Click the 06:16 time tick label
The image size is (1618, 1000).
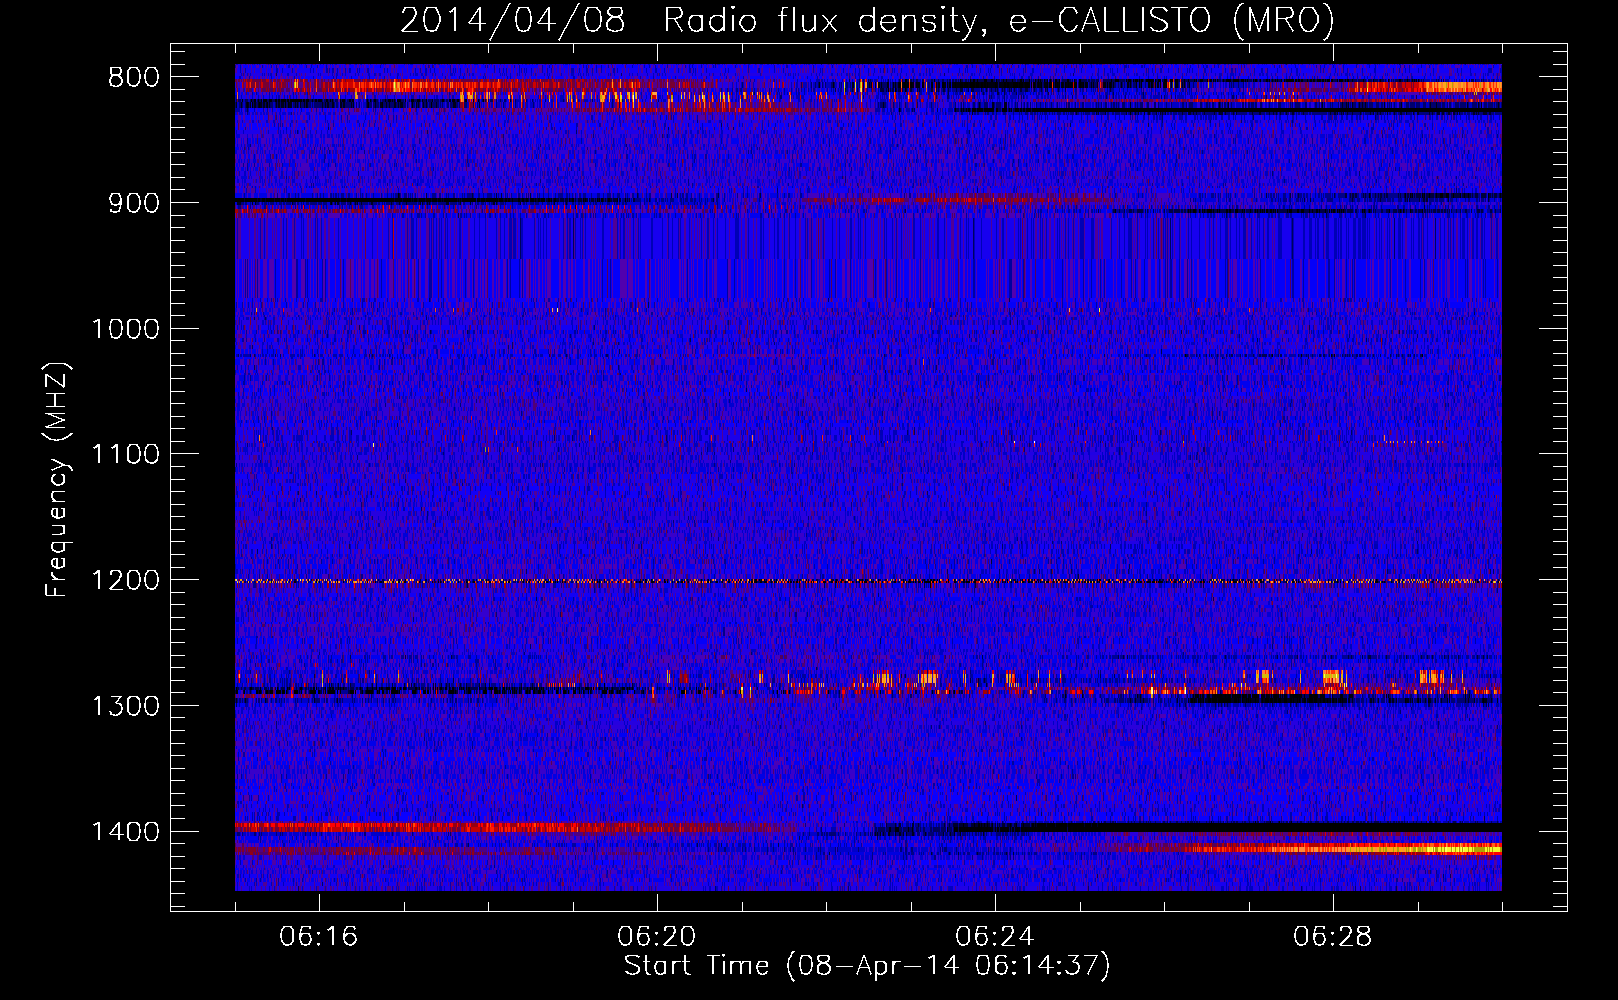coord(319,937)
